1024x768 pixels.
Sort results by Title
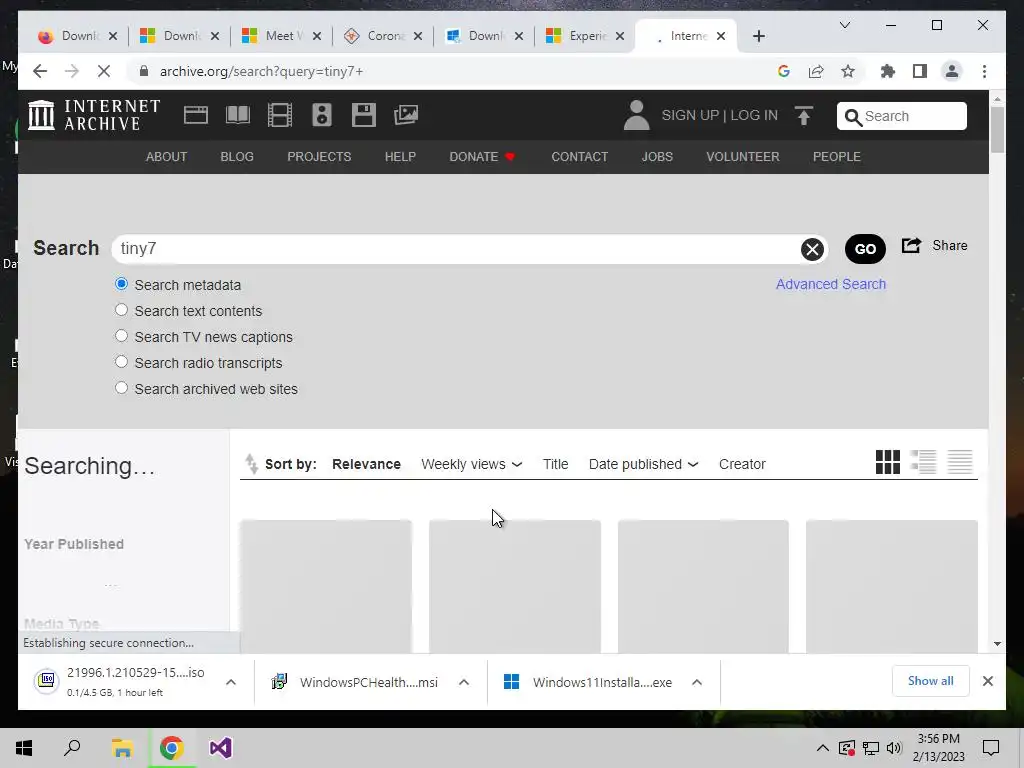pyautogui.click(x=555, y=464)
